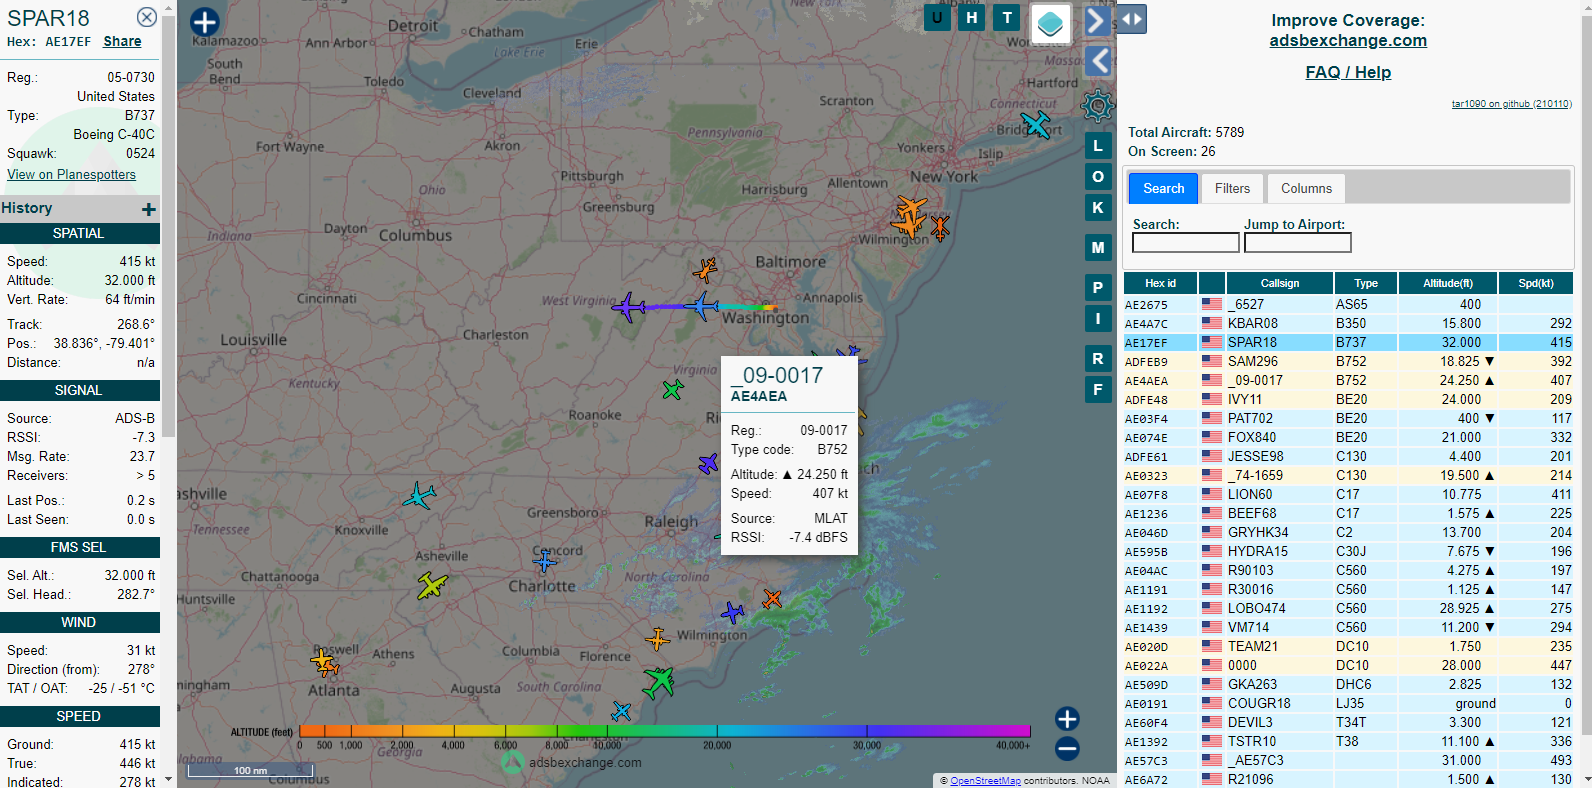Viewport: 1592px width, 788px height.
Task: Toggle the M map option button
Action: click(1098, 248)
